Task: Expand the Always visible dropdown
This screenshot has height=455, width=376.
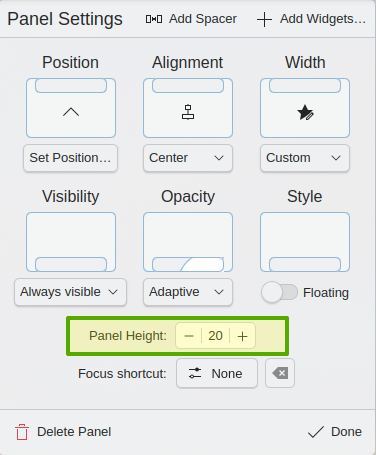Action: tap(70, 292)
